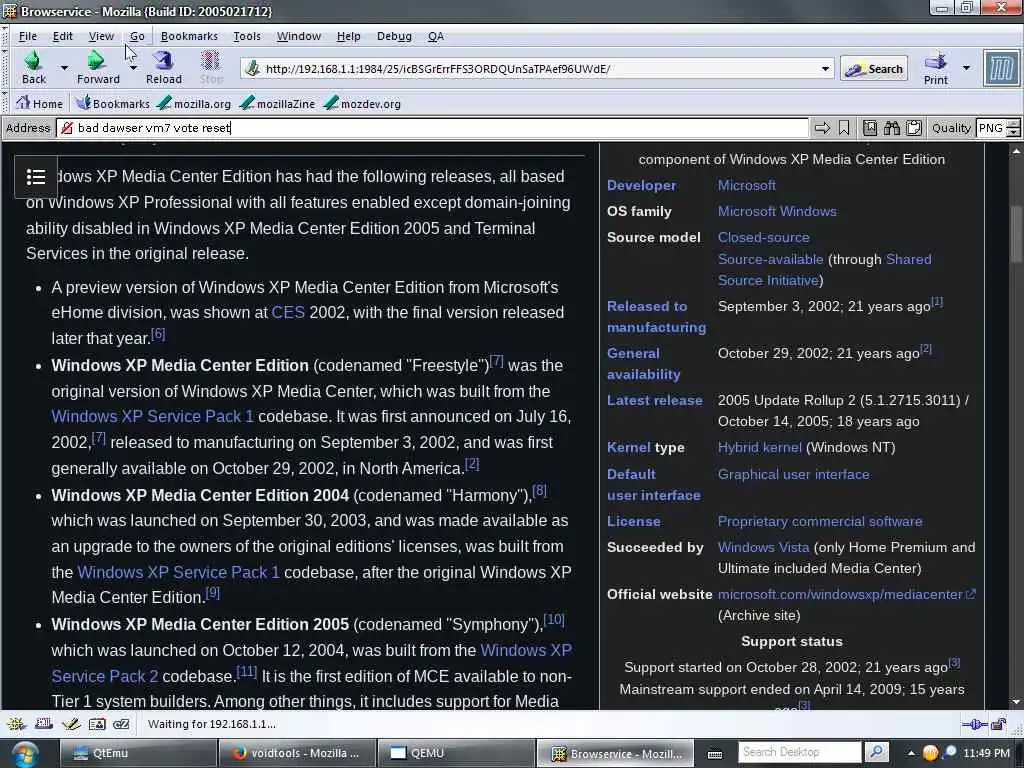Screen dimensions: 1024x768
Task: Open the Window menu
Action: pos(298,36)
